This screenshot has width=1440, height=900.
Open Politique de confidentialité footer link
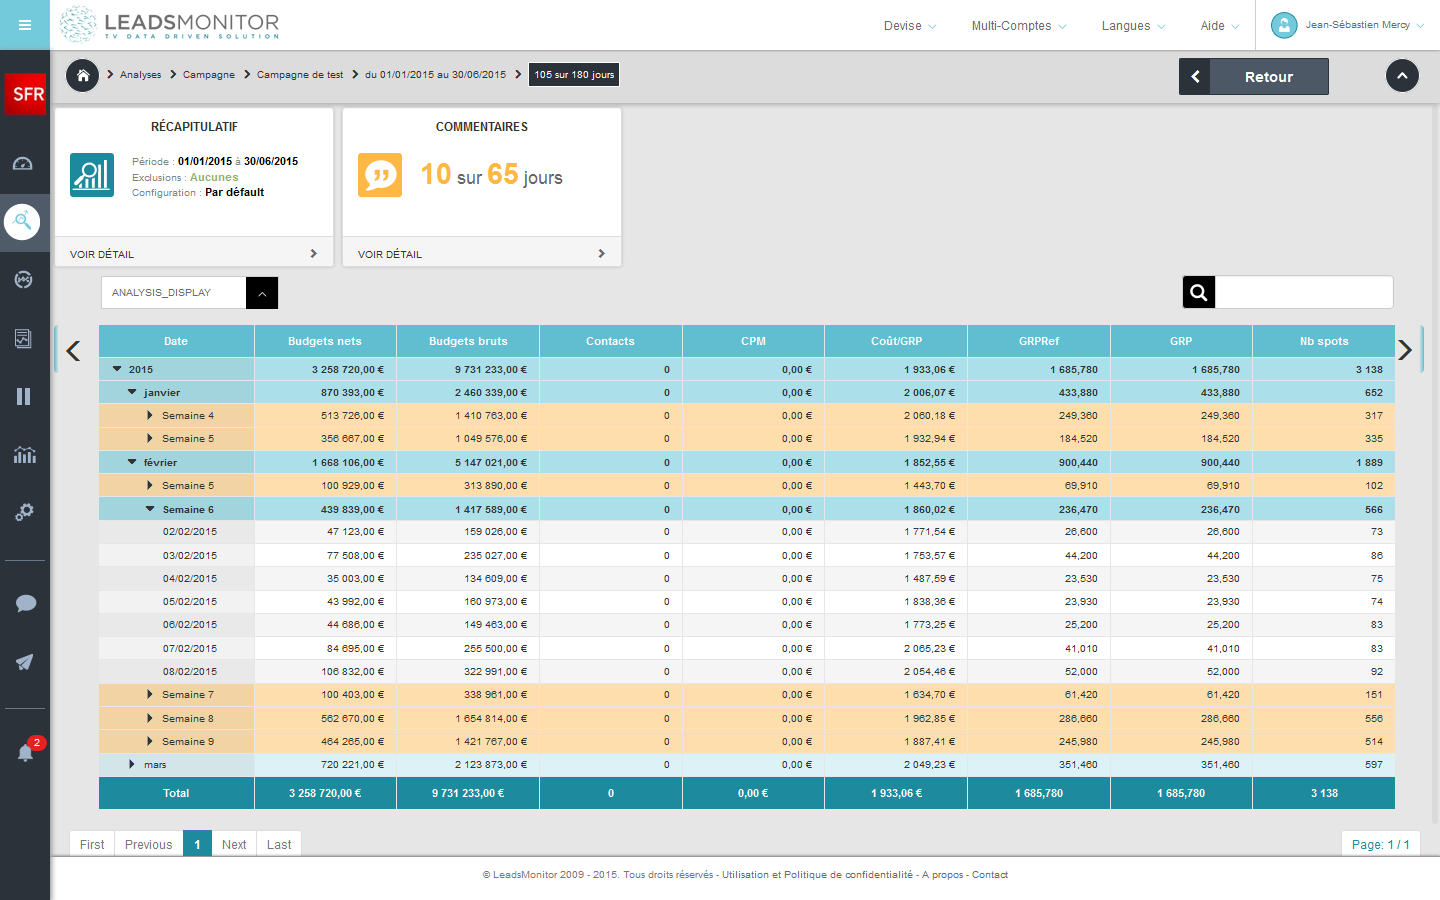[817, 875]
